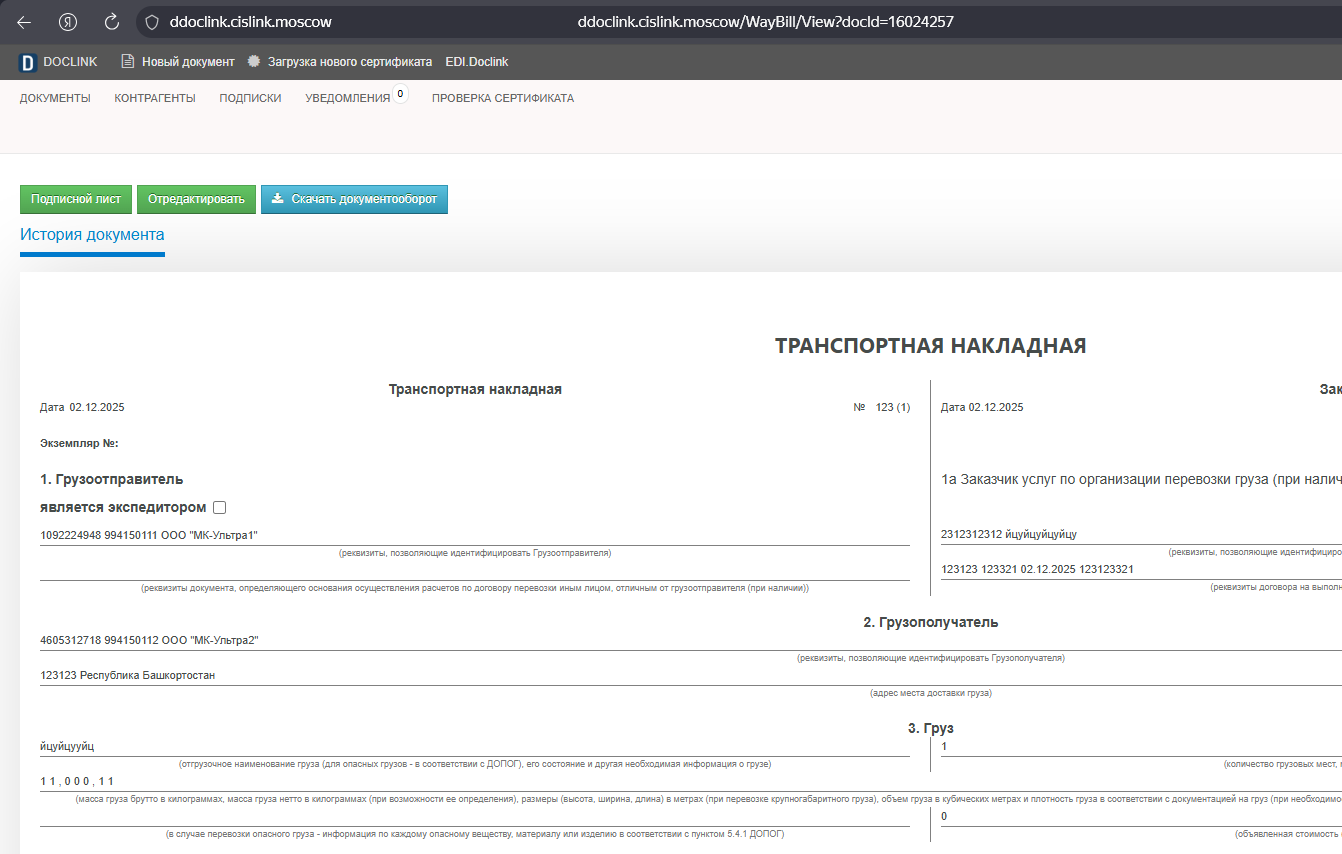This screenshot has width=1342, height=854.
Task: Open the УВЕДОМЛЕНИЯ menu item
Action: click(x=348, y=98)
